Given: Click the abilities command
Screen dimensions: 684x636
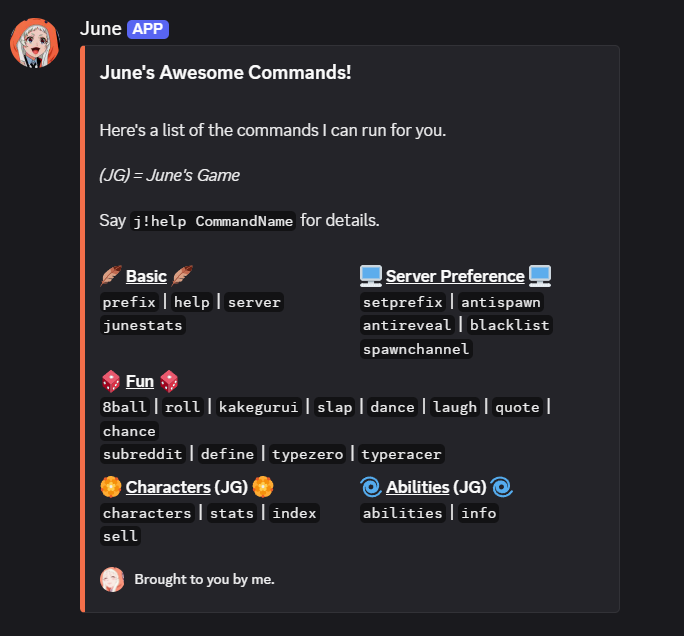Looking at the screenshot, I should [402, 513].
